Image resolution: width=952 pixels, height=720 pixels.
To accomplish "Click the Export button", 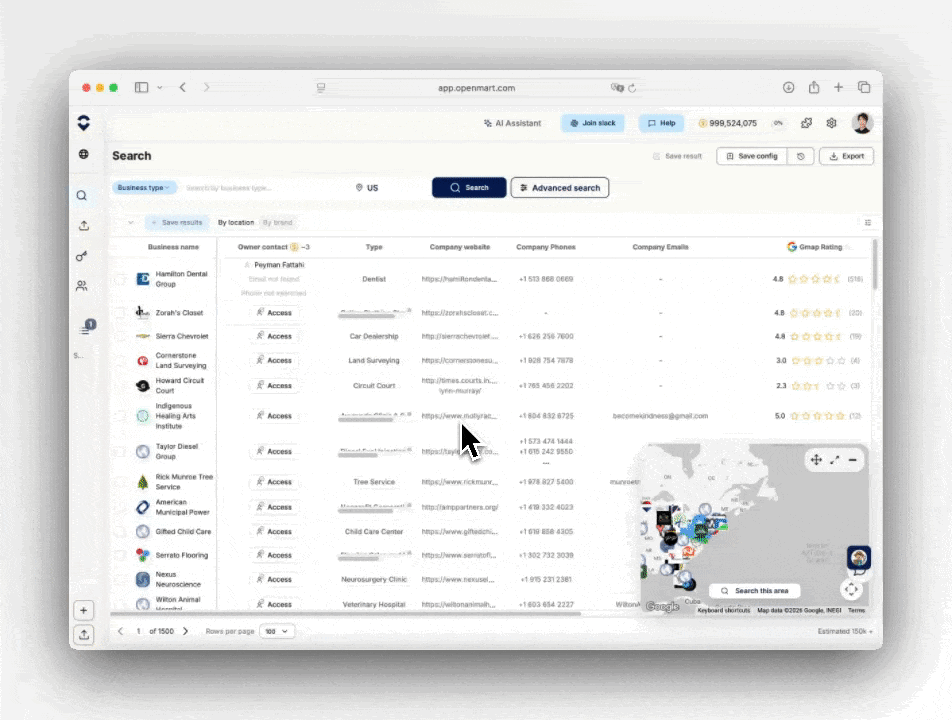I will pyautogui.click(x=846, y=156).
